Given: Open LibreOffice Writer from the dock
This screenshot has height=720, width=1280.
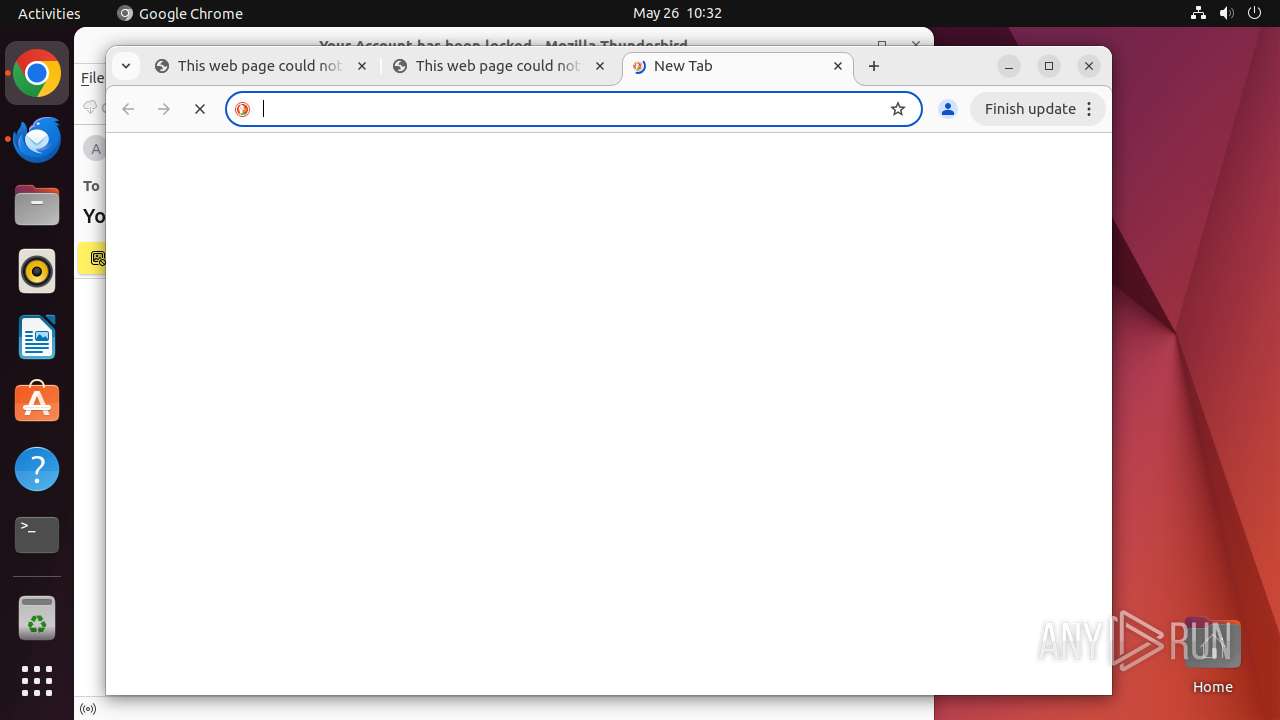Looking at the screenshot, I should tap(37, 337).
